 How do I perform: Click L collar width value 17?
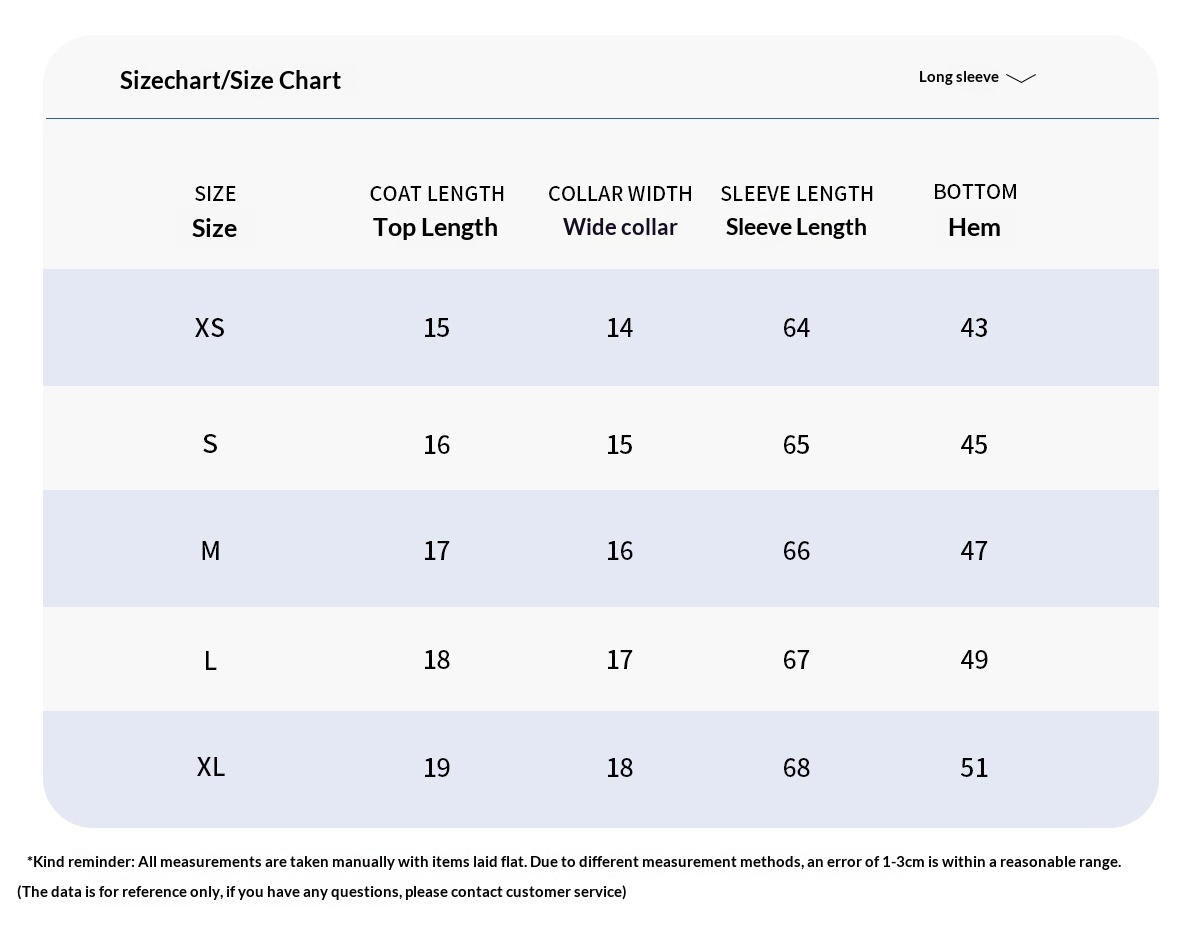pyautogui.click(x=620, y=660)
